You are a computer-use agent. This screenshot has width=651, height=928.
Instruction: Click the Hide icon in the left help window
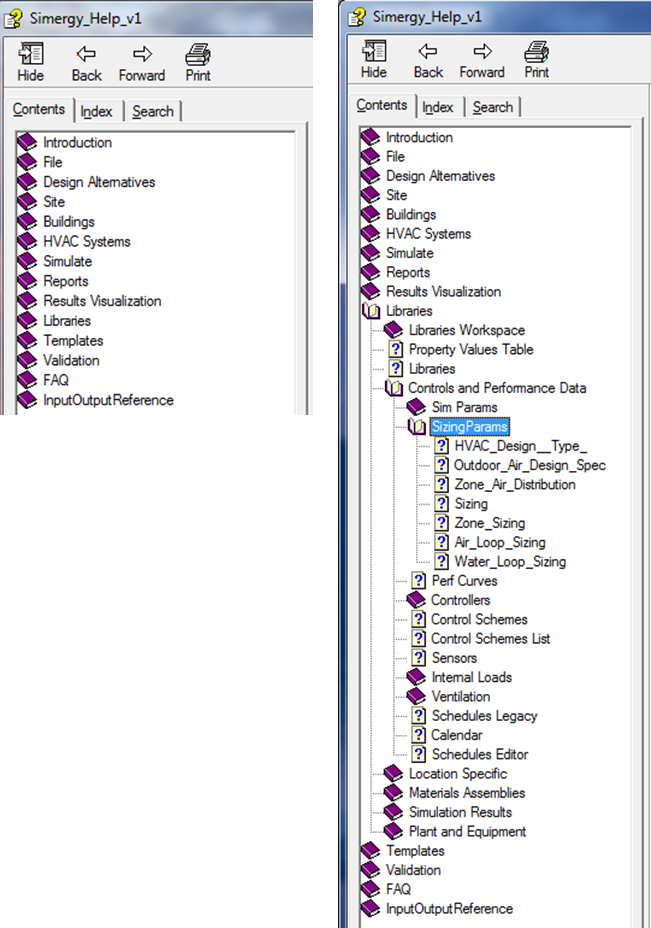pyautogui.click(x=31, y=56)
